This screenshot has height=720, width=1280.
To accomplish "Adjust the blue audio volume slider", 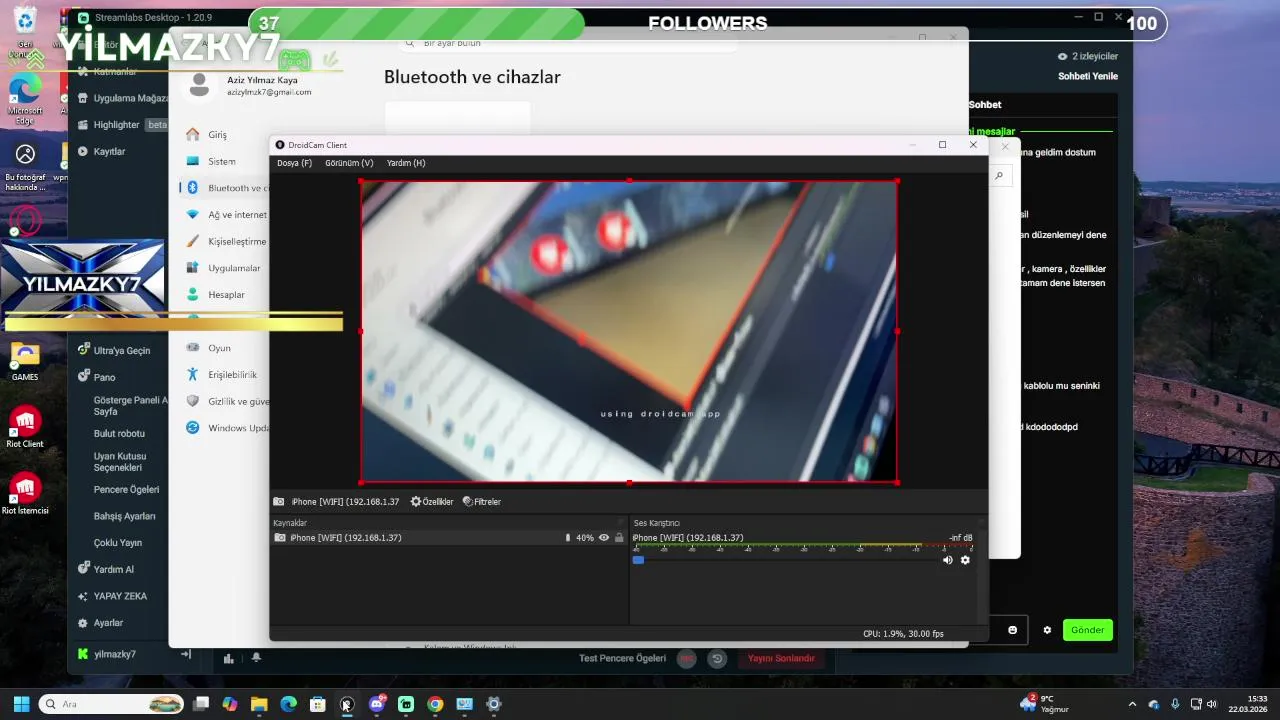I will (x=638, y=560).
